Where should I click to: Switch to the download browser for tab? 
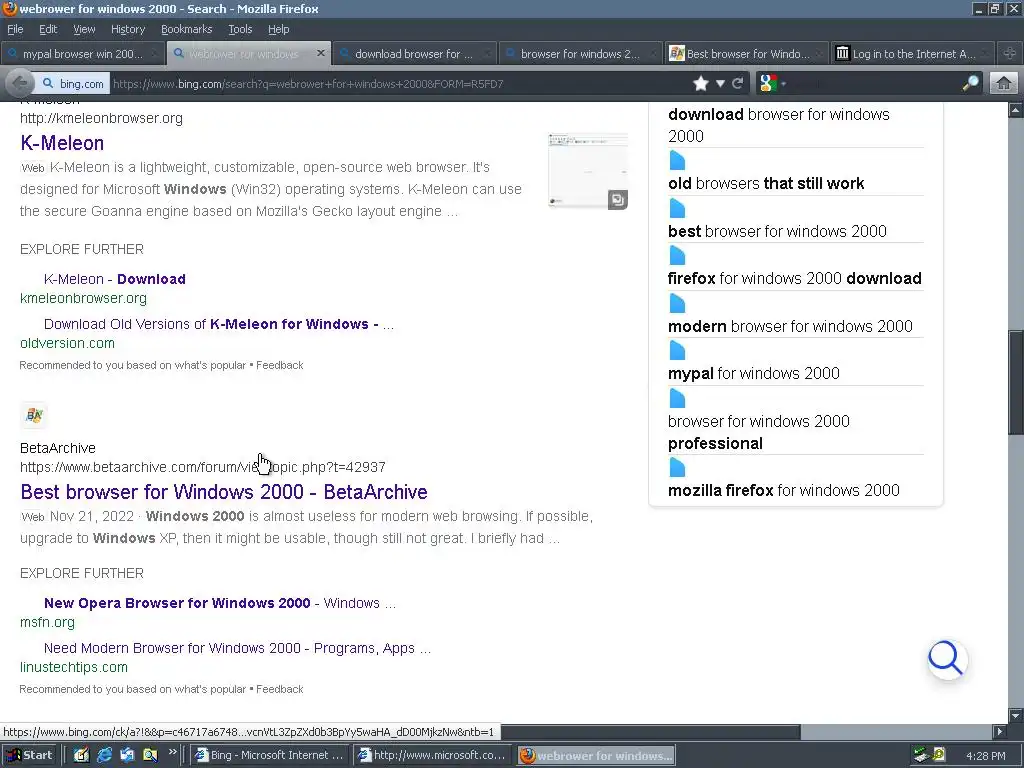click(x=414, y=54)
